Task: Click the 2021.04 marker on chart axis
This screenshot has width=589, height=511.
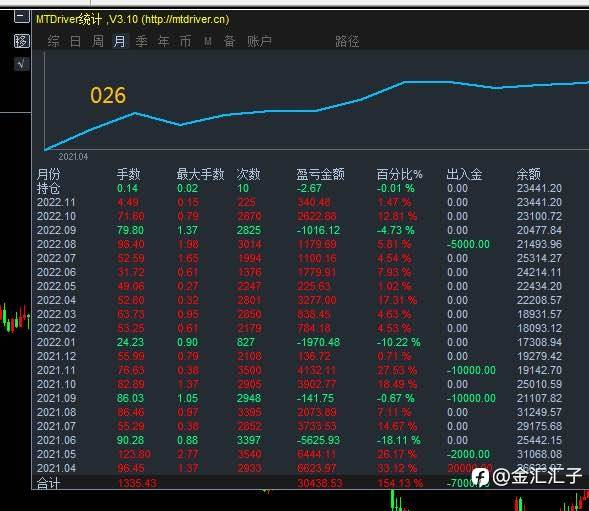Action: click(73, 156)
